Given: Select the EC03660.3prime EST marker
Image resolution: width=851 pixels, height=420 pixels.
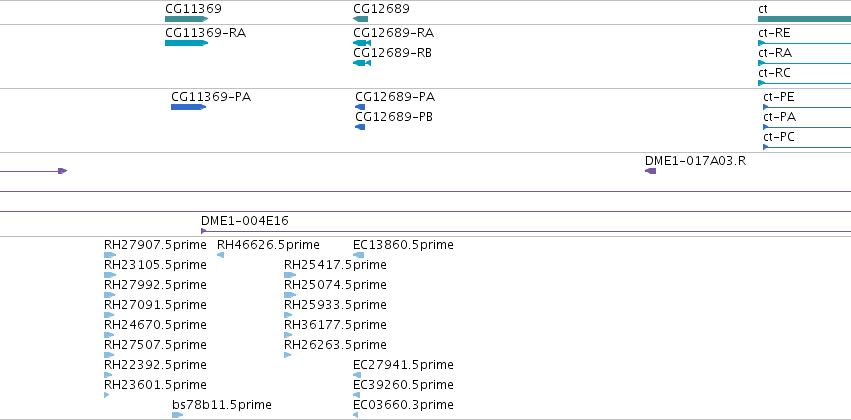Looking at the screenshot, I should click(355, 415).
